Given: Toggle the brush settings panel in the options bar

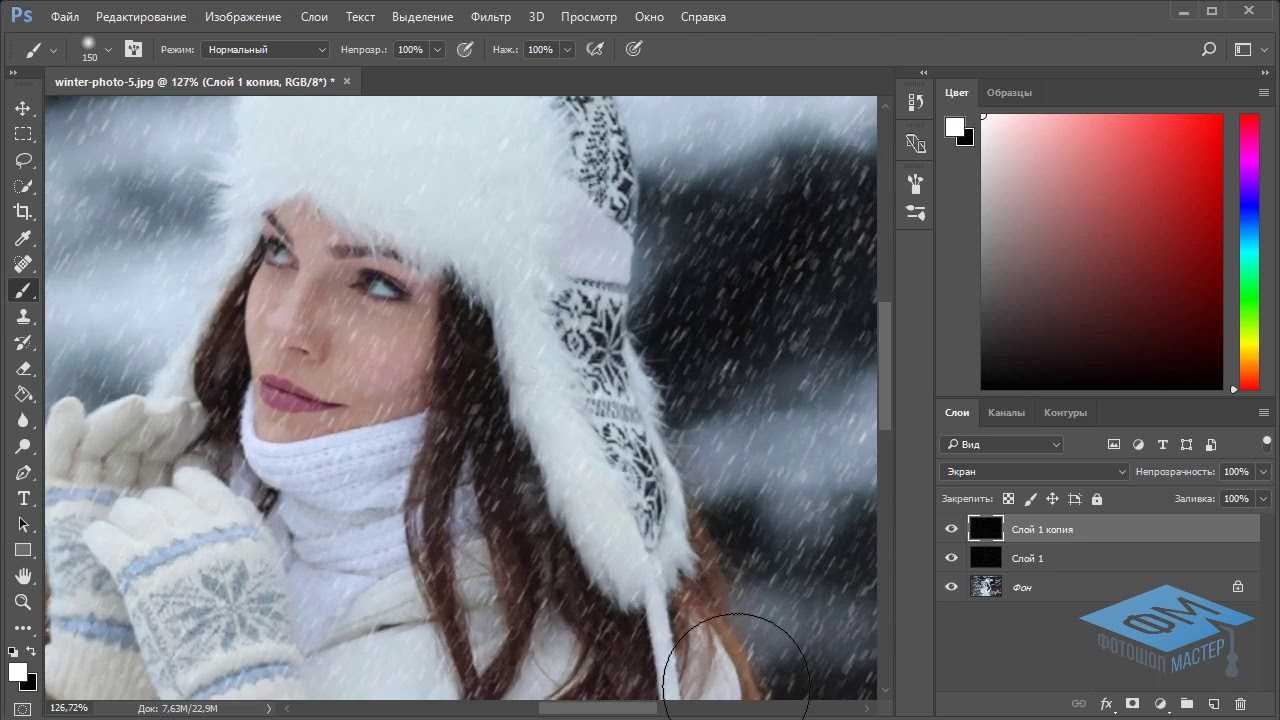Looking at the screenshot, I should (133, 49).
